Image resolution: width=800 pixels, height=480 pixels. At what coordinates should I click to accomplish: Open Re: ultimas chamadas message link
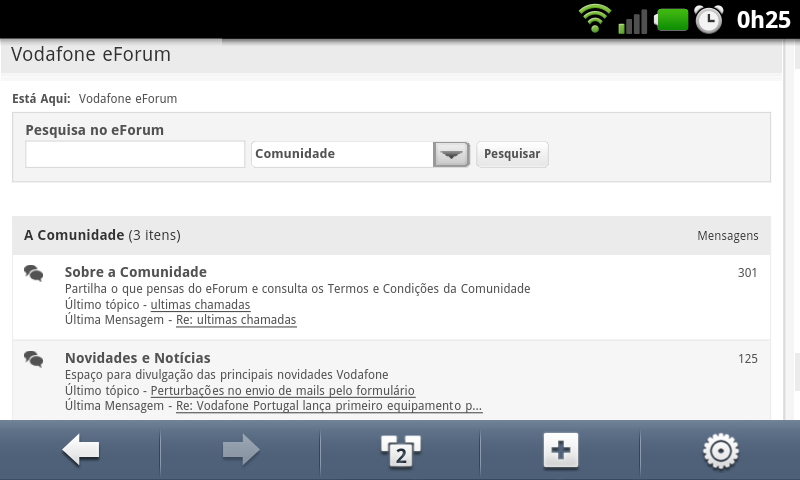pyautogui.click(x=236, y=320)
